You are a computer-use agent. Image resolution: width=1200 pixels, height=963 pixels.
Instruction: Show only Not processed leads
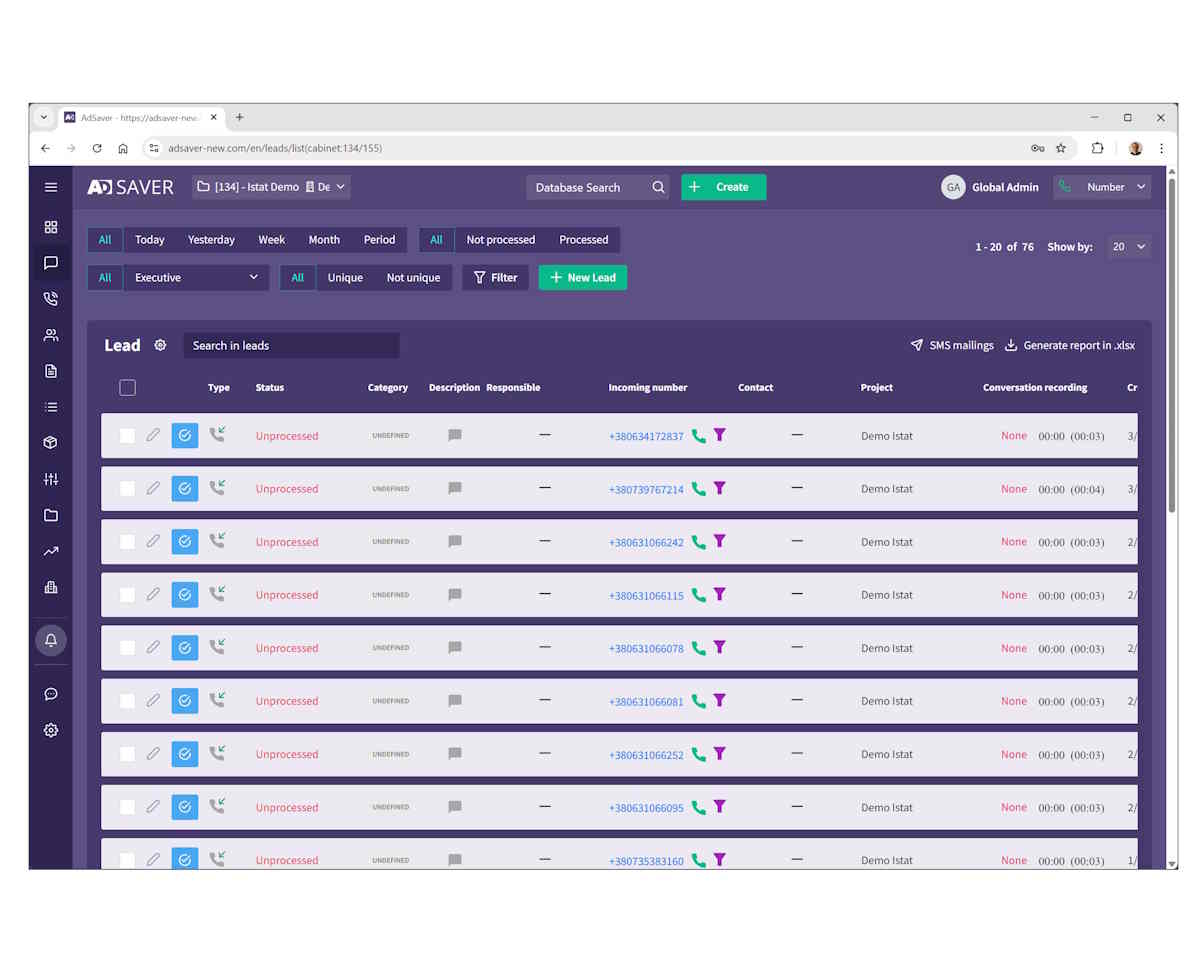pos(501,240)
